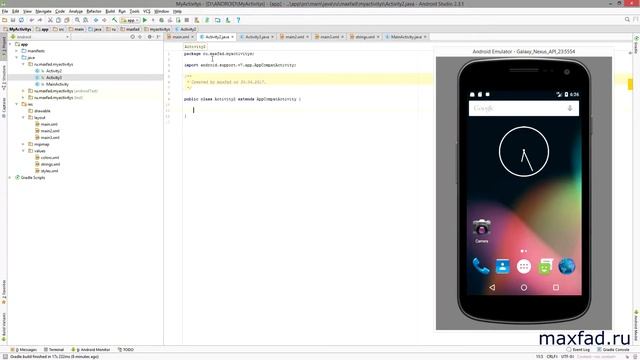
Task: Open the Messages tool window
Action: pos(23,350)
